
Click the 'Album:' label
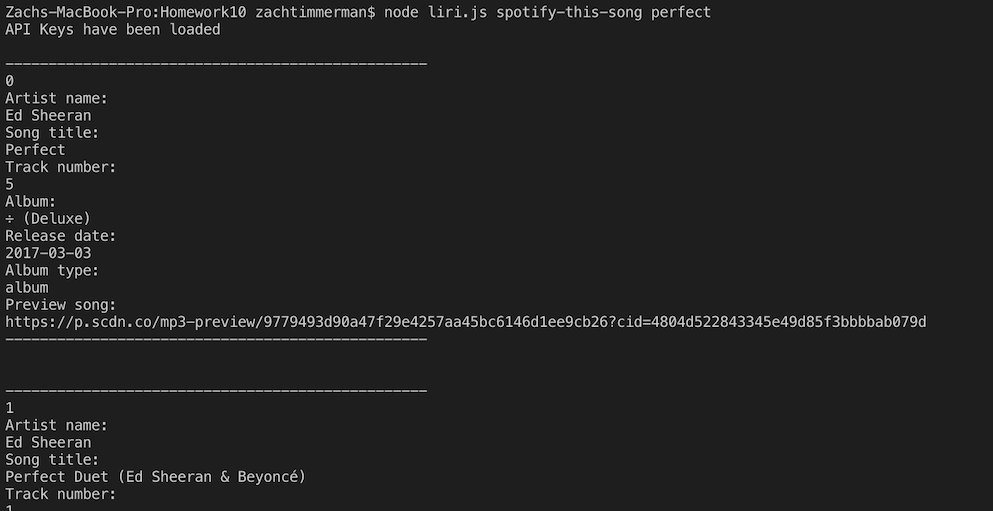point(31,201)
